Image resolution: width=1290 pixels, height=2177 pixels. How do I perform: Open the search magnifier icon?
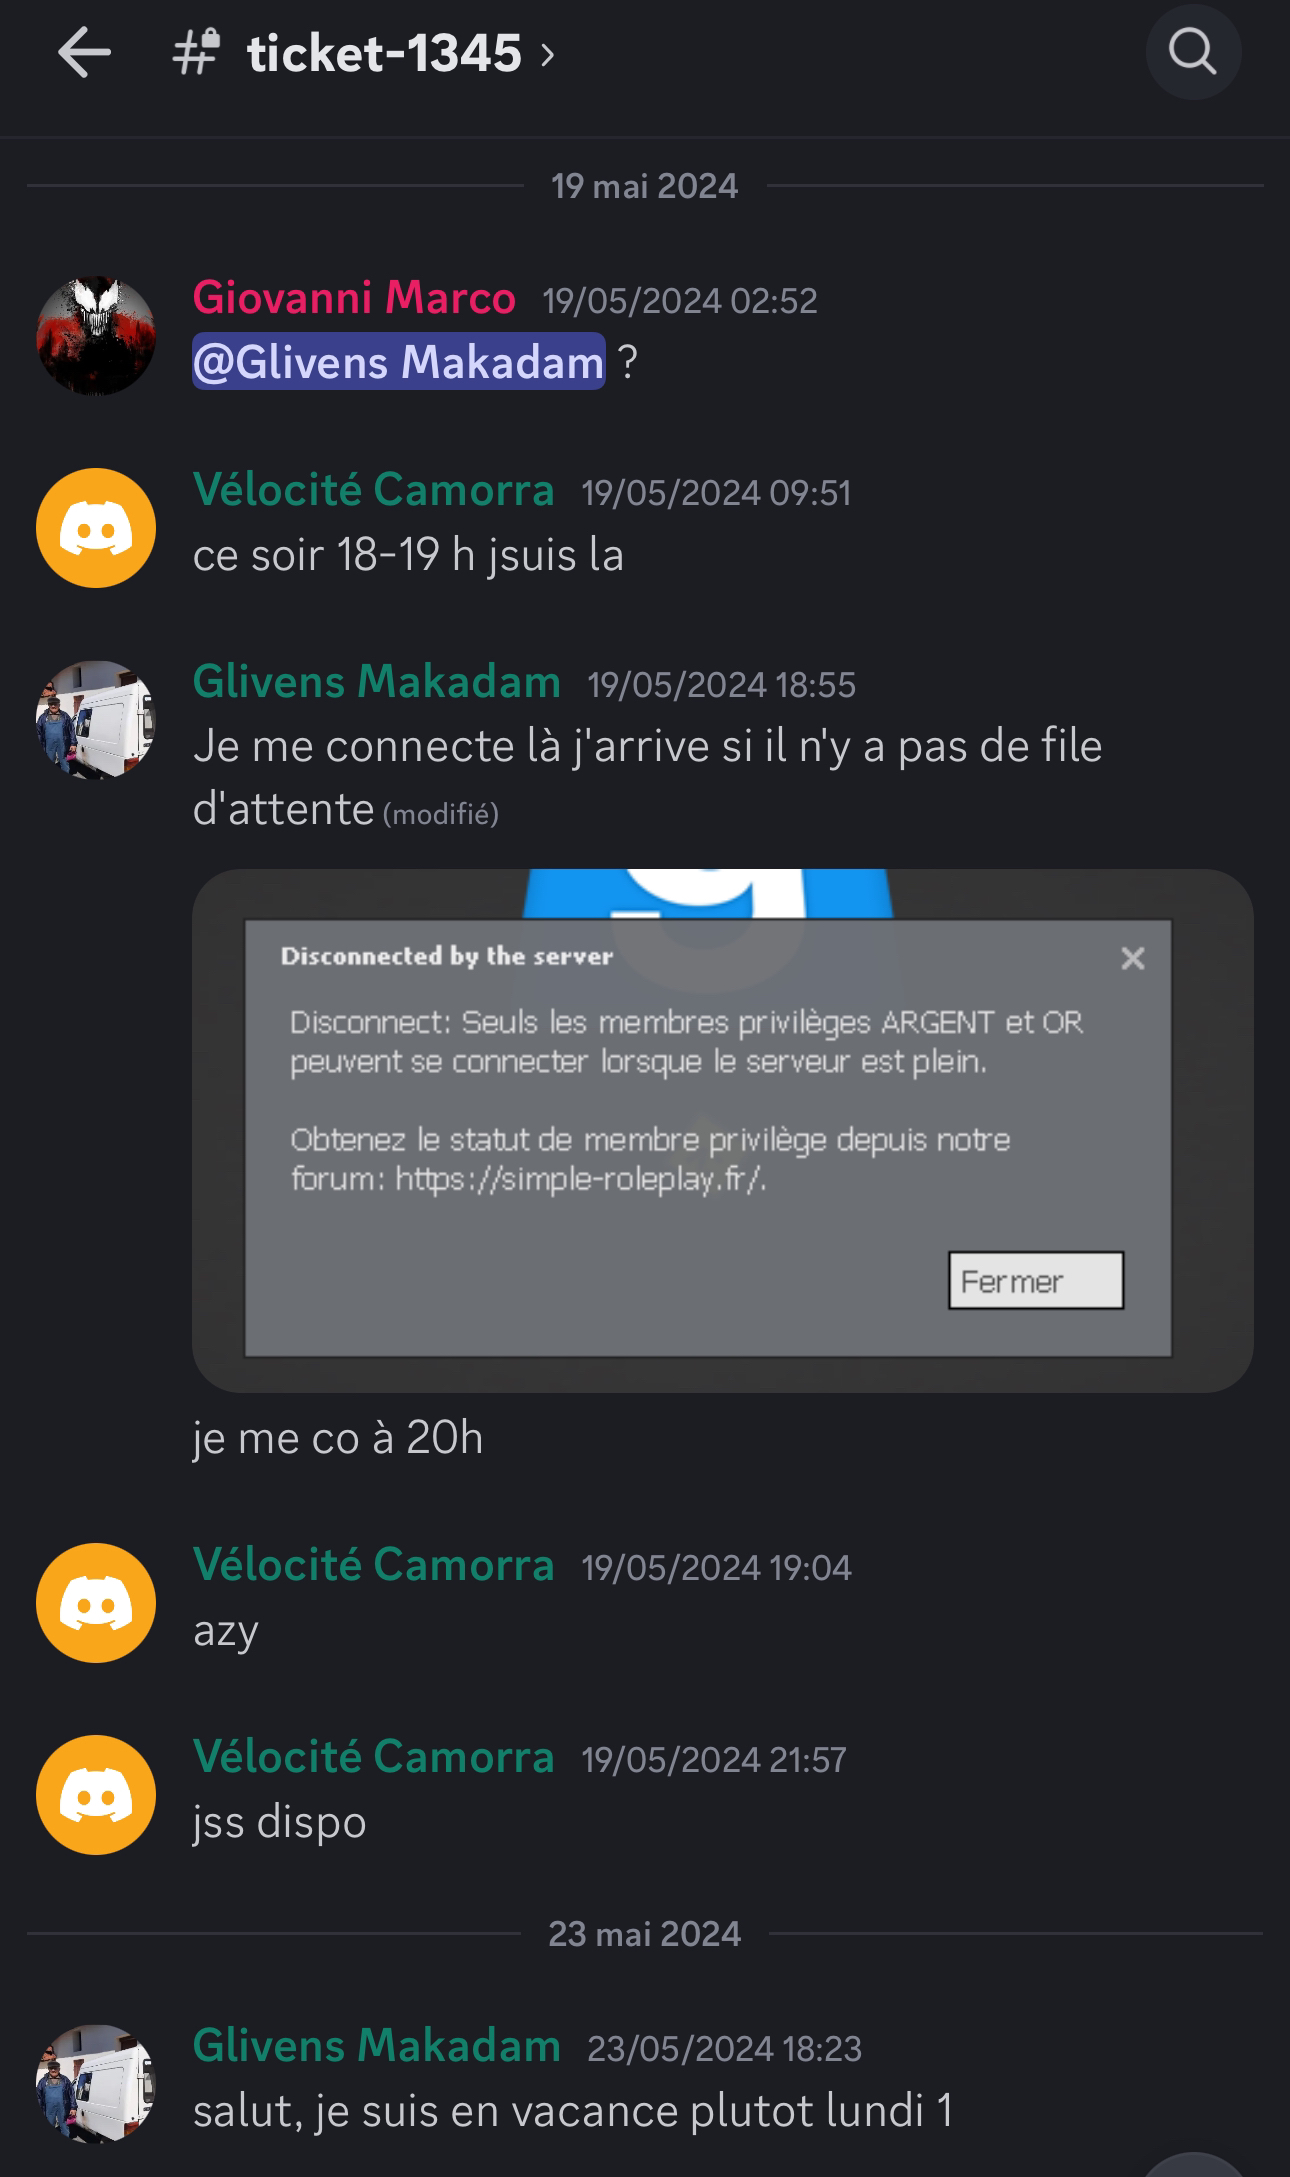(1193, 52)
